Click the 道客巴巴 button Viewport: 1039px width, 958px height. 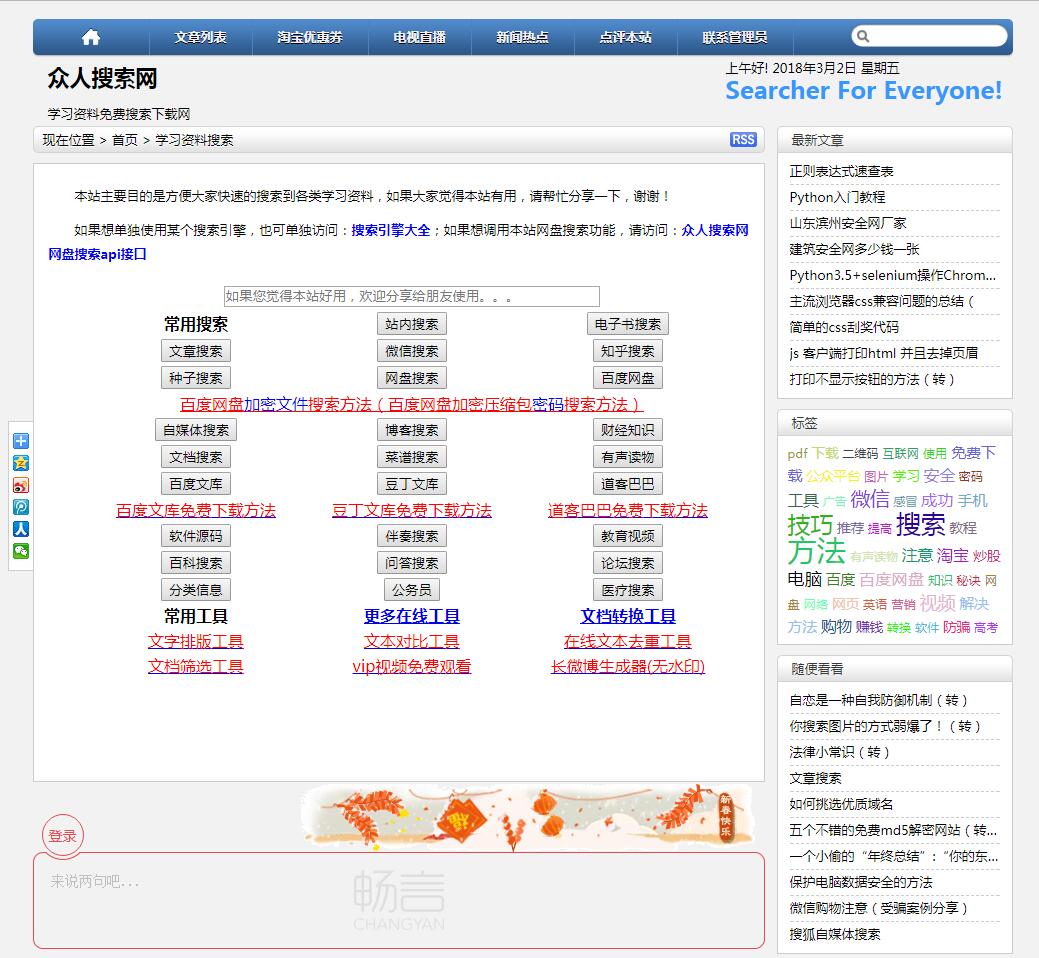click(x=628, y=484)
